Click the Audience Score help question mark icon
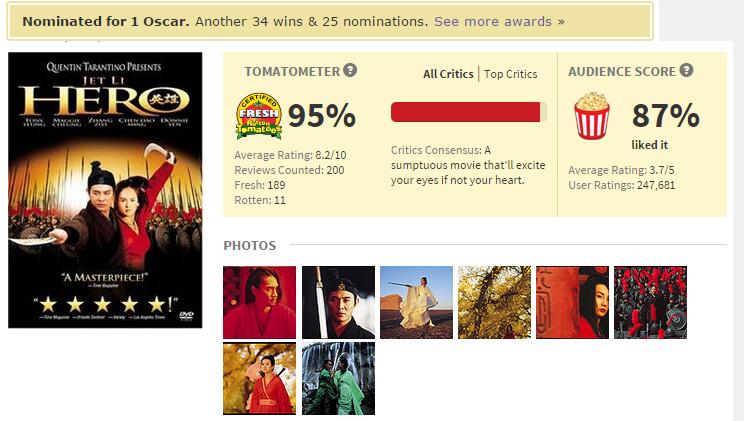The width and height of the screenshot is (744, 421). point(686,70)
